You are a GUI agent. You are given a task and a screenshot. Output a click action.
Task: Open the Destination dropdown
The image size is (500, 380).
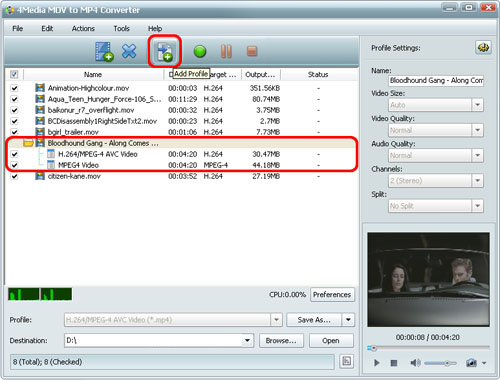click(247, 341)
